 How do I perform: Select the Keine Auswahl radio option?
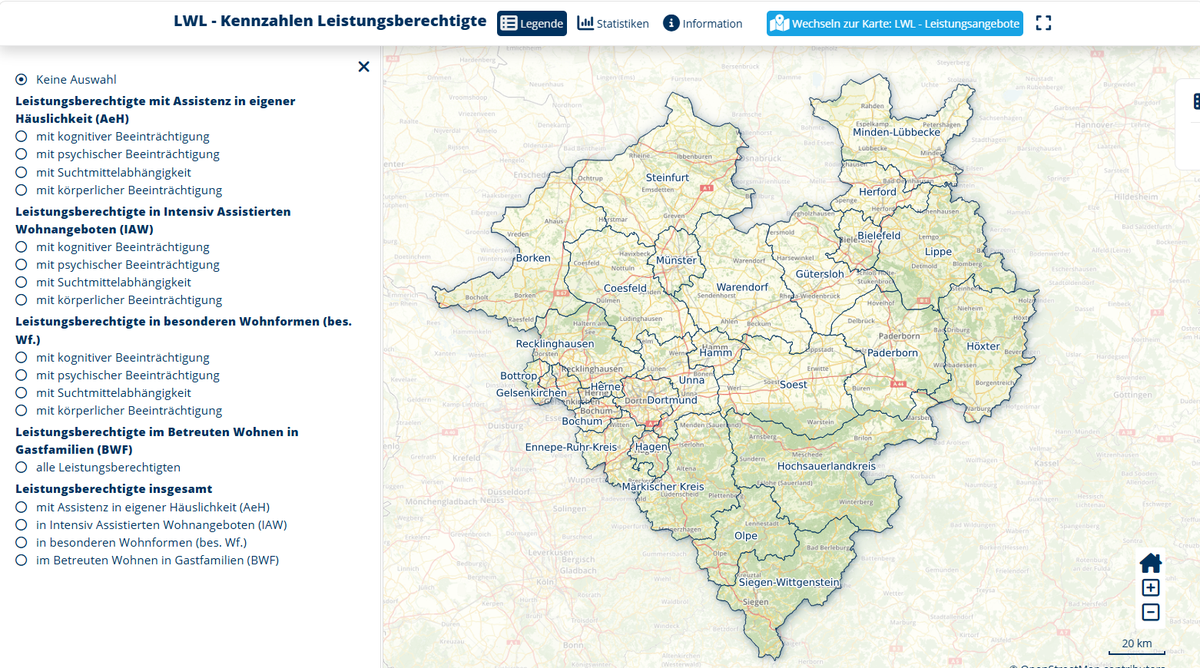[x=21, y=79]
